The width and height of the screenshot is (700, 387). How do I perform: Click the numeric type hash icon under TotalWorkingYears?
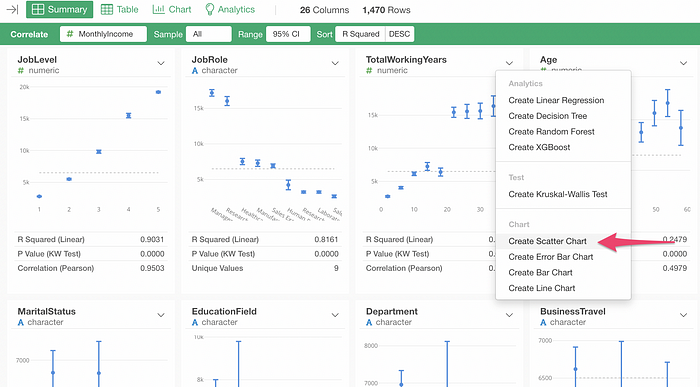click(369, 71)
